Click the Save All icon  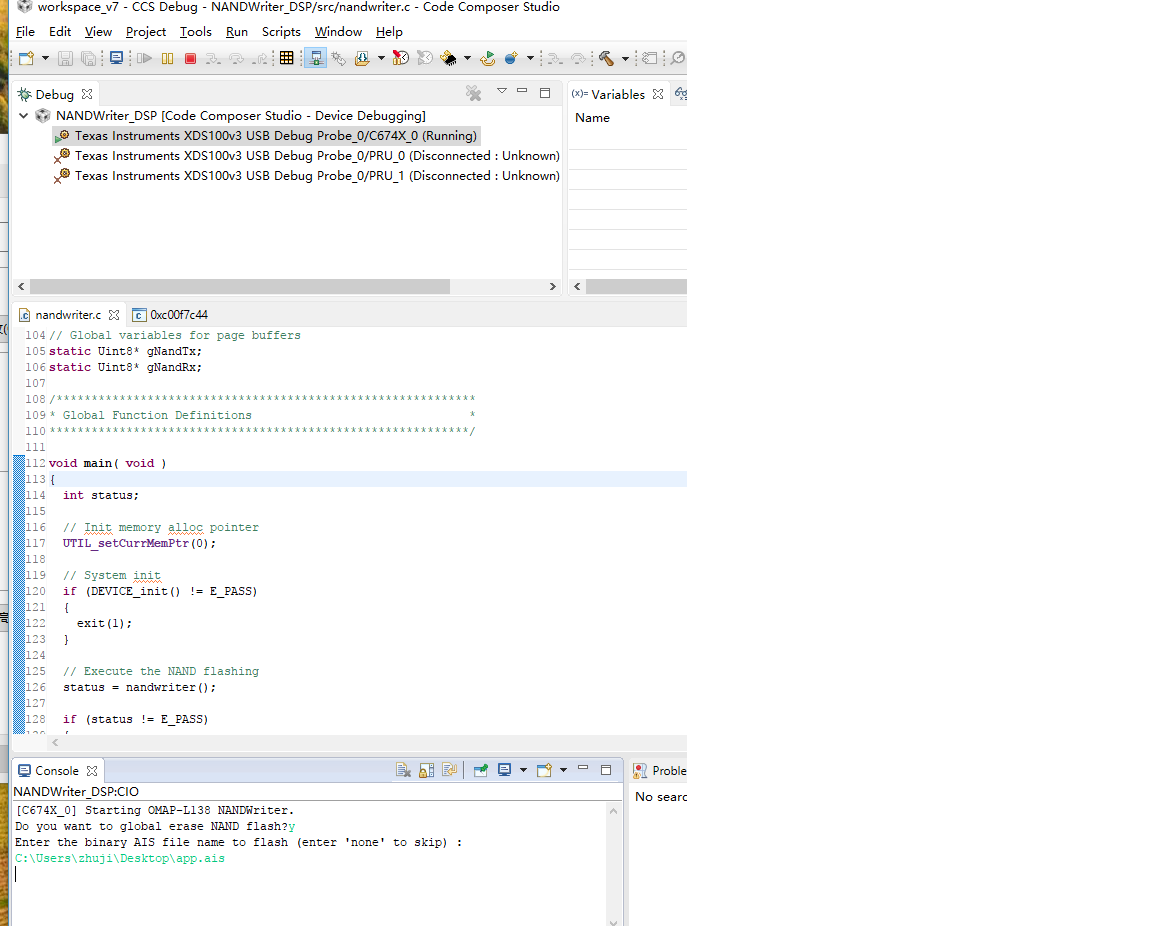(88, 58)
